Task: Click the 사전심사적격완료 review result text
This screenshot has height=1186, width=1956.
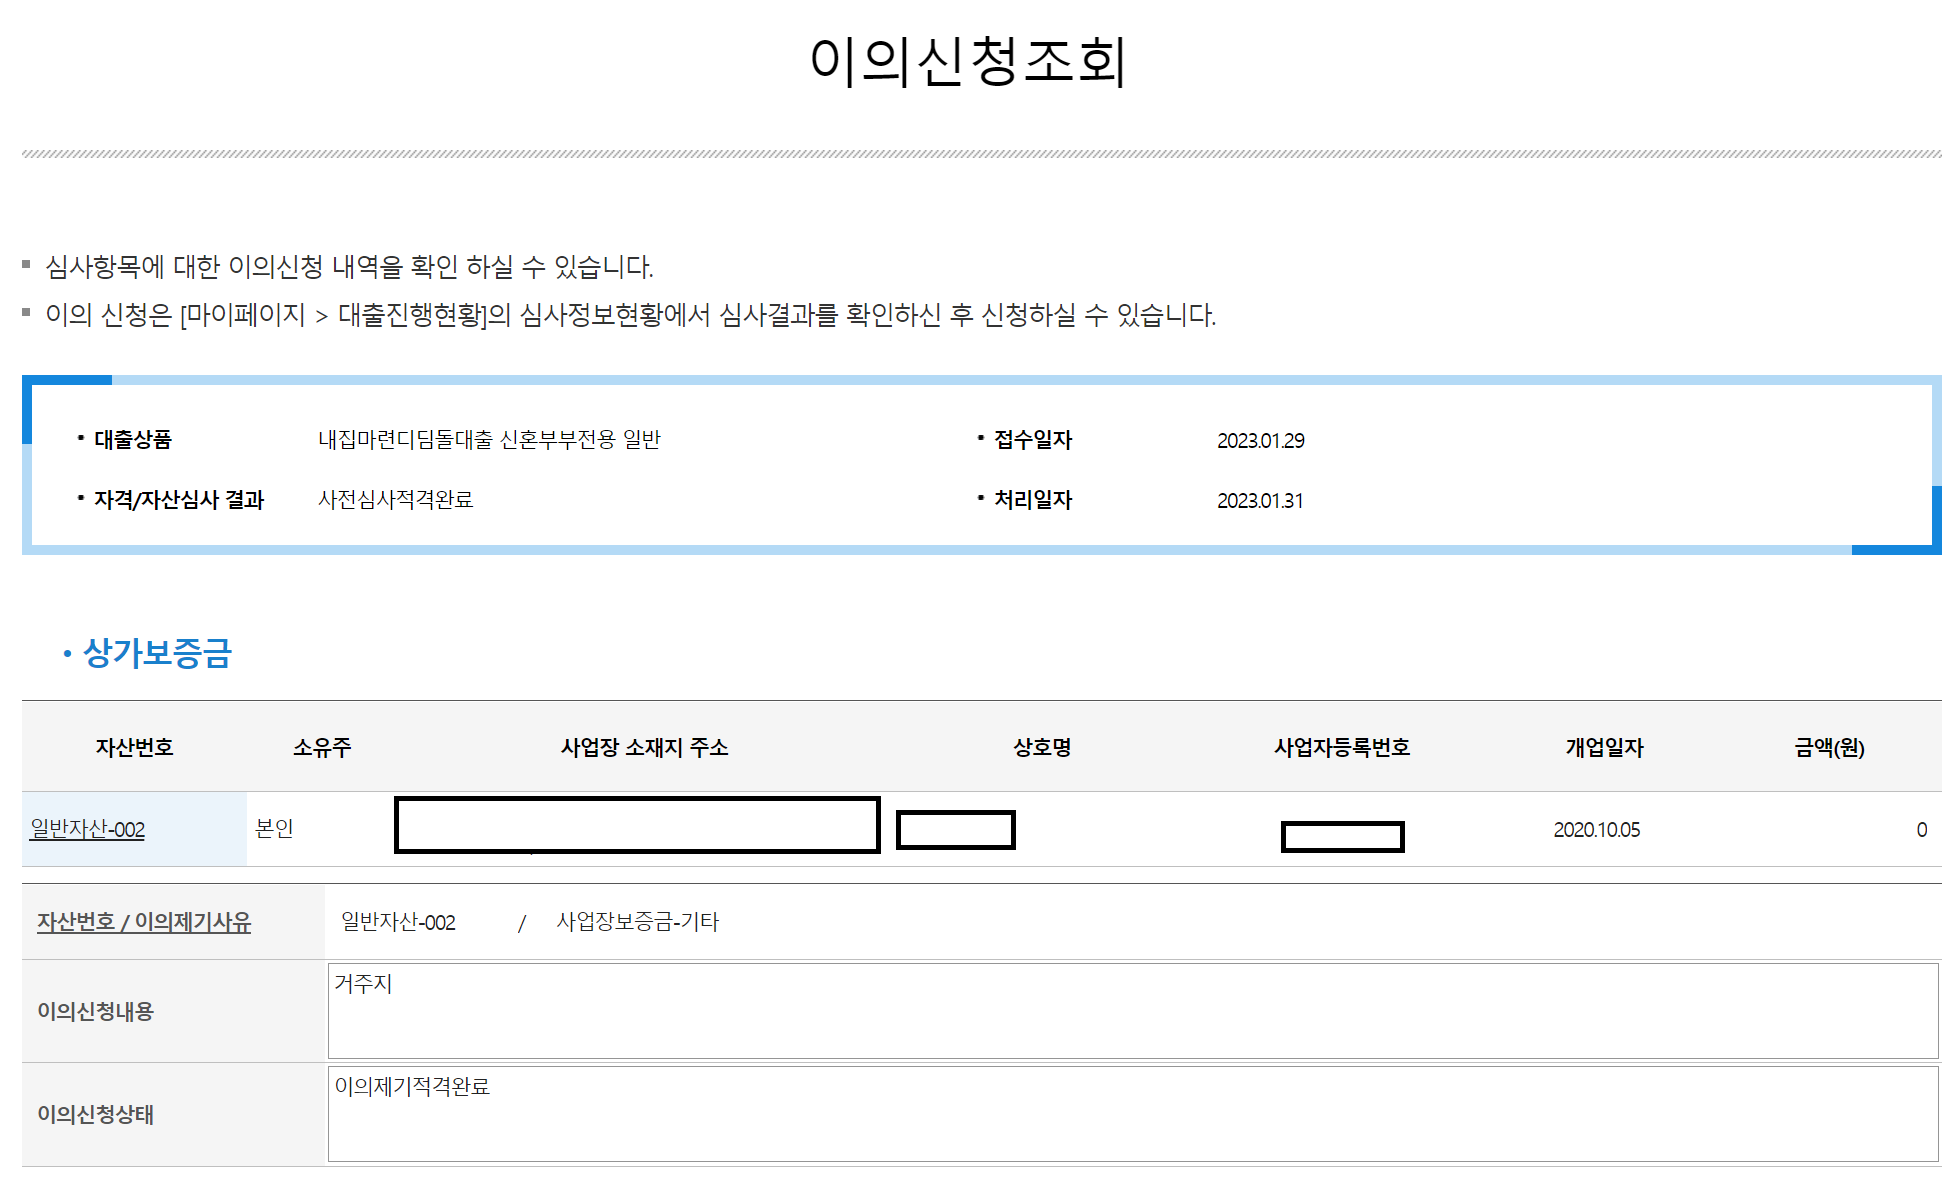Action: tap(395, 499)
